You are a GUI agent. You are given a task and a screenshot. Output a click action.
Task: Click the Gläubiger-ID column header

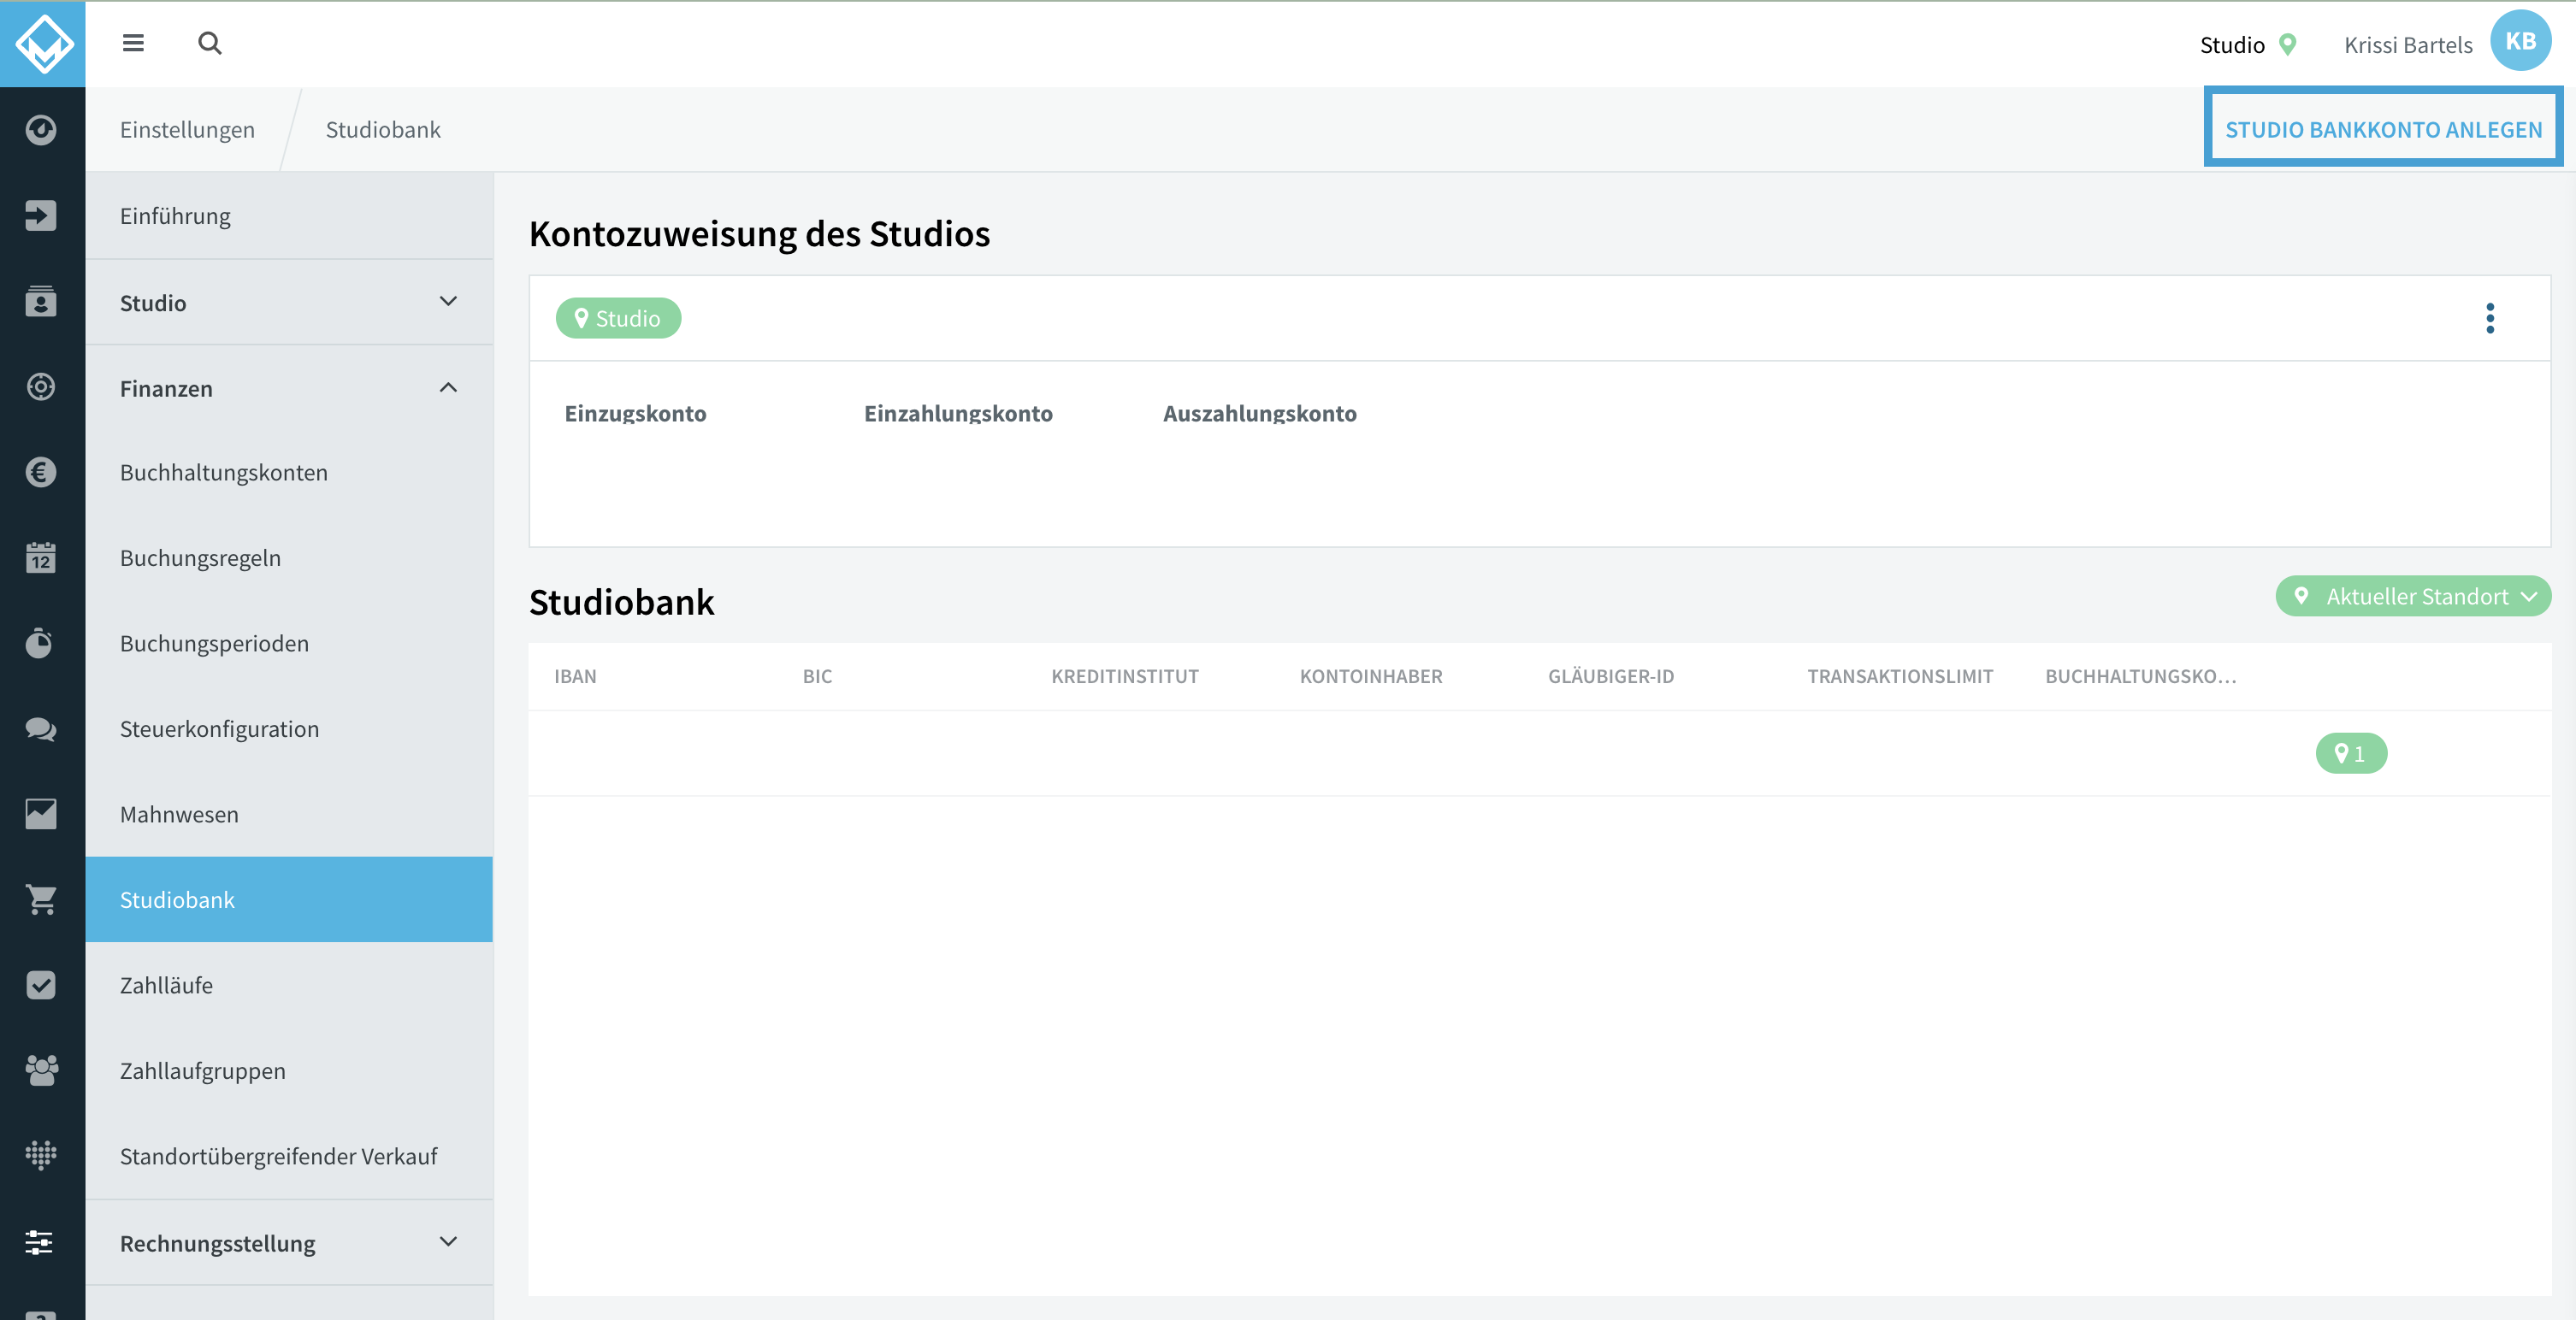coord(1611,677)
